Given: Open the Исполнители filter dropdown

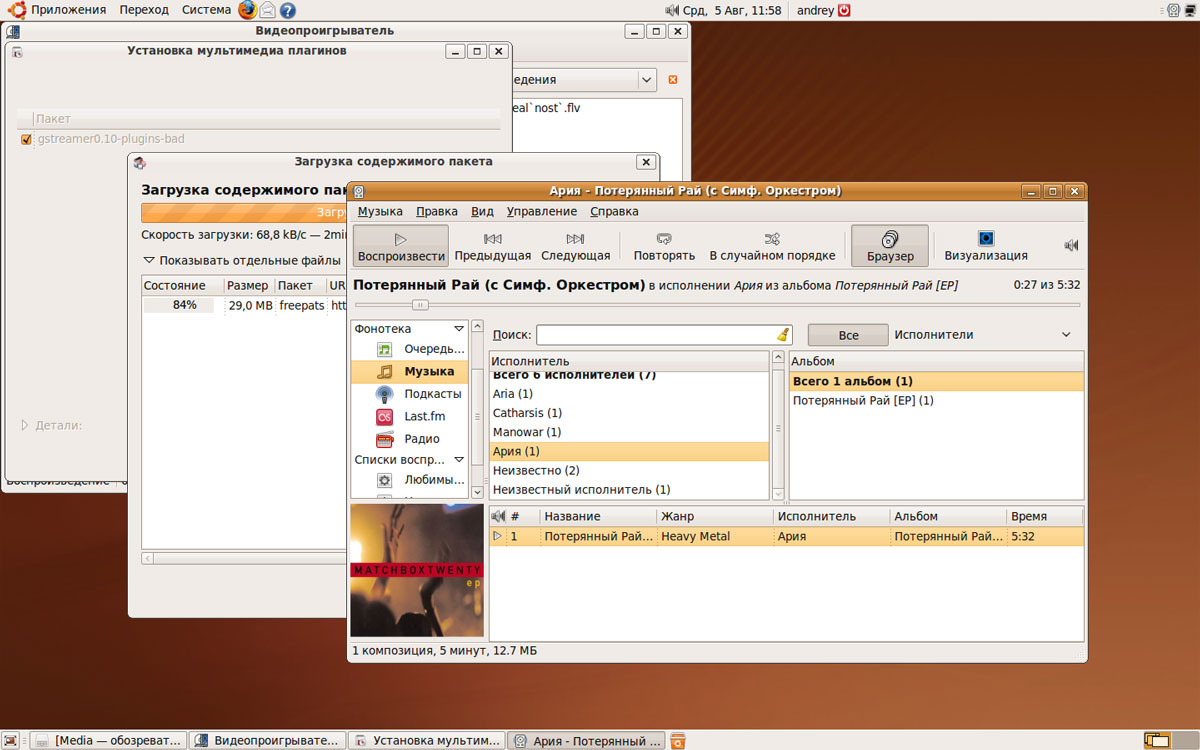Looking at the screenshot, I should [983, 335].
